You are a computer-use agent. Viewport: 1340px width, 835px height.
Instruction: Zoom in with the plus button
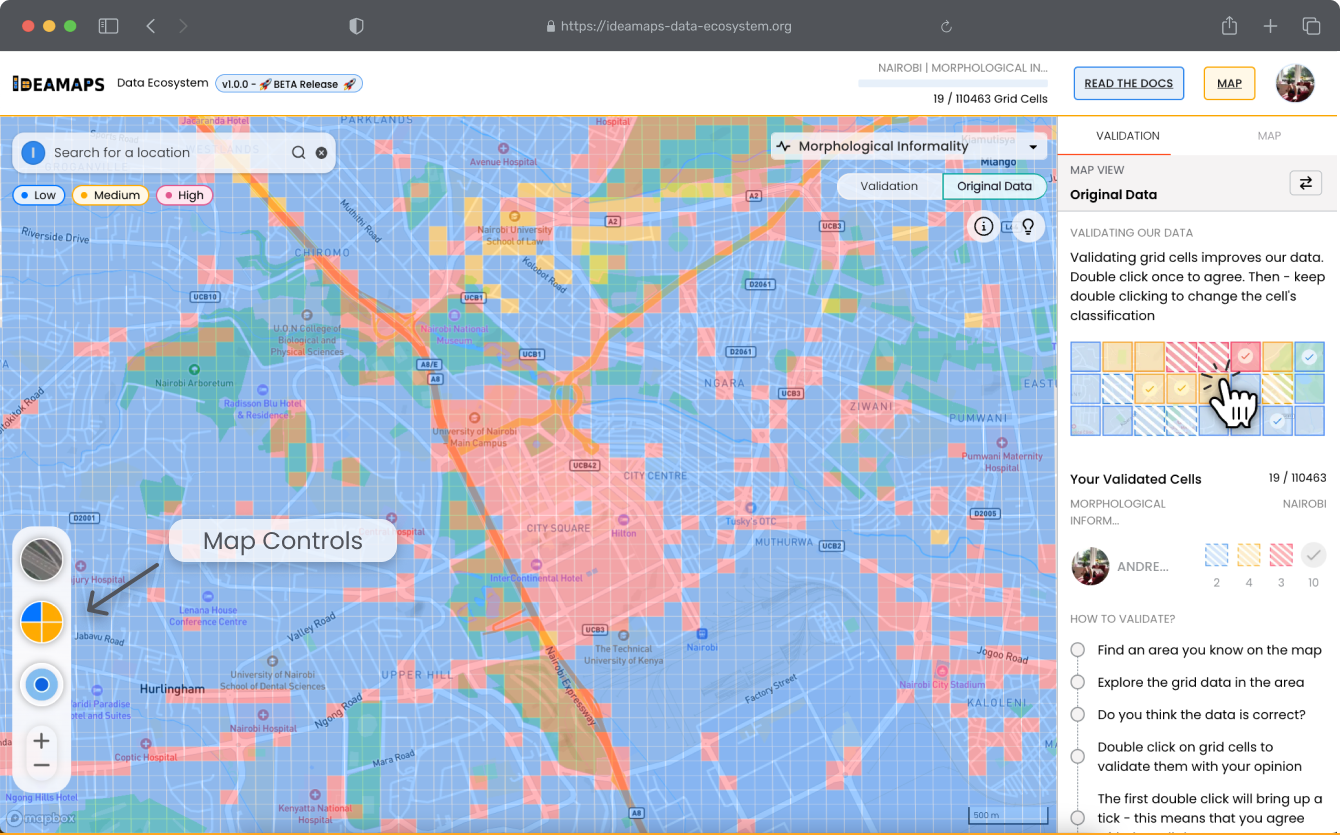(41, 741)
